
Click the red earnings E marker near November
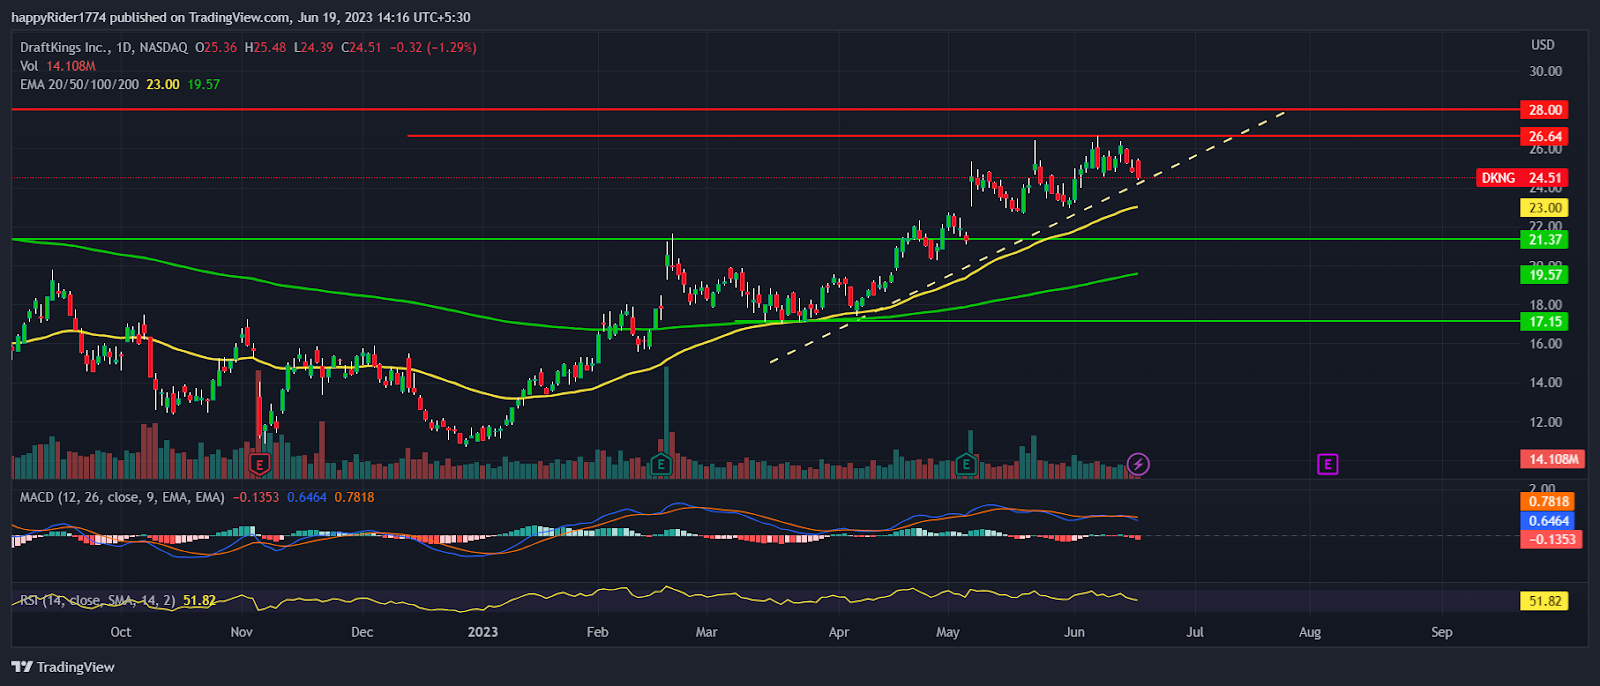coord(260,464)
